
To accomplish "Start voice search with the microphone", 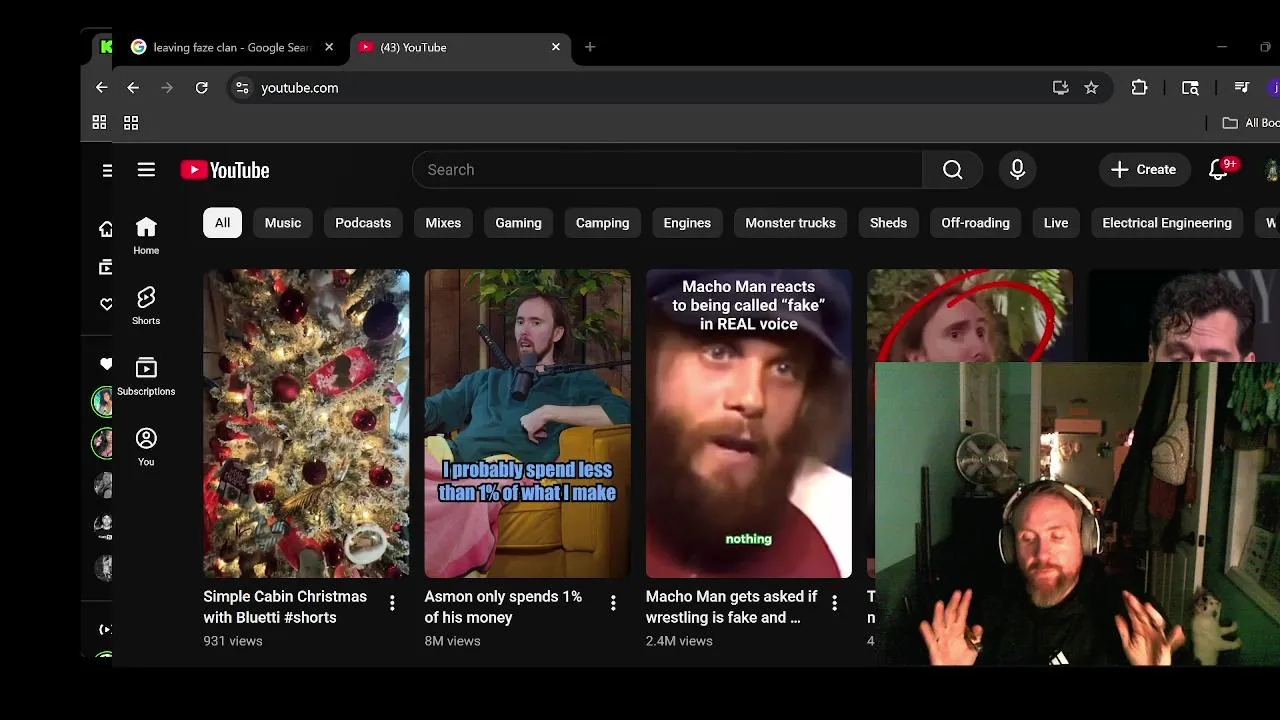I will click(x=1017, y=170).
